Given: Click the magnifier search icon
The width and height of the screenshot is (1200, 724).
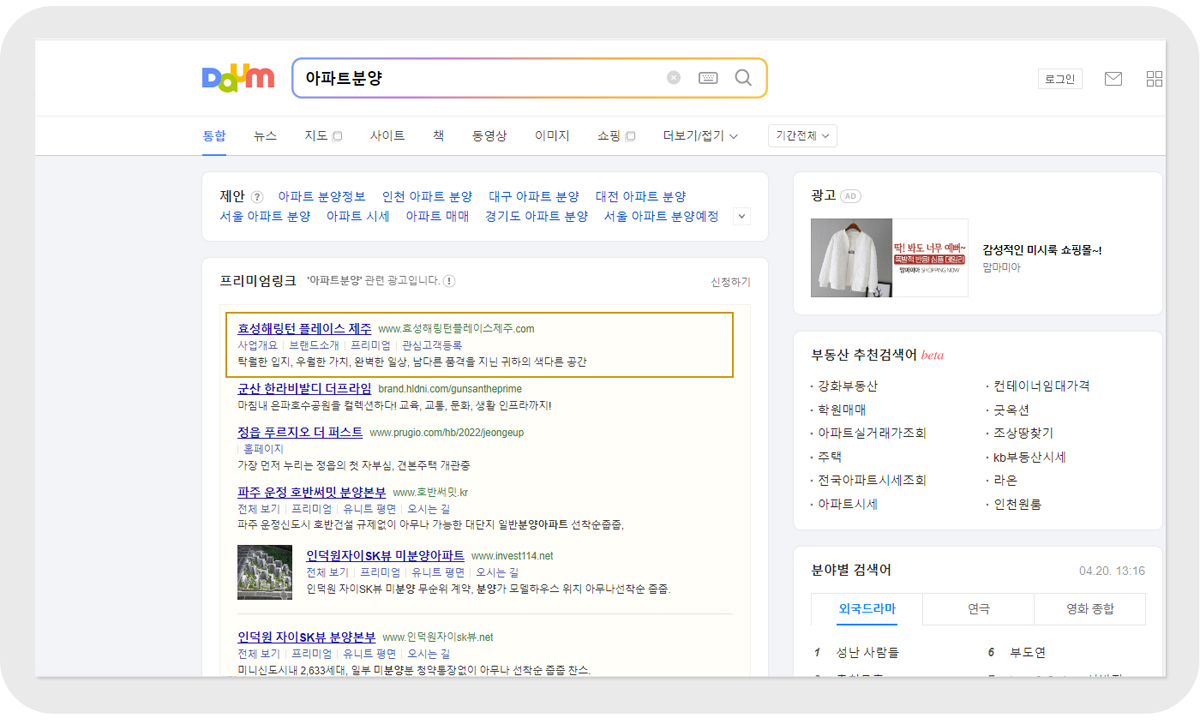Looking at the screenshot, I should point(743,78).
